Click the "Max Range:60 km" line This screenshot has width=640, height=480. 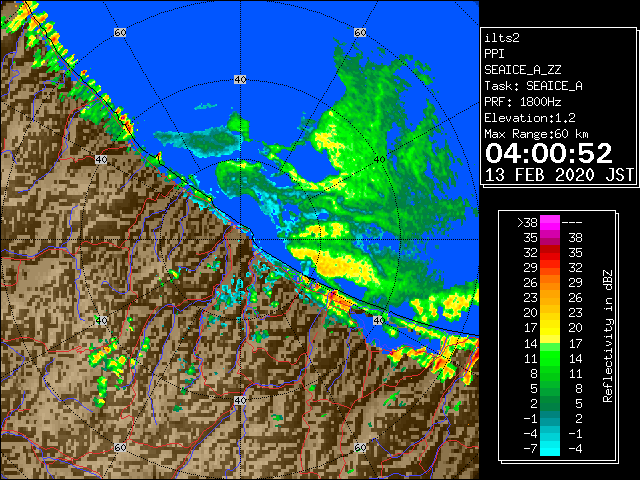coord(536,134)
